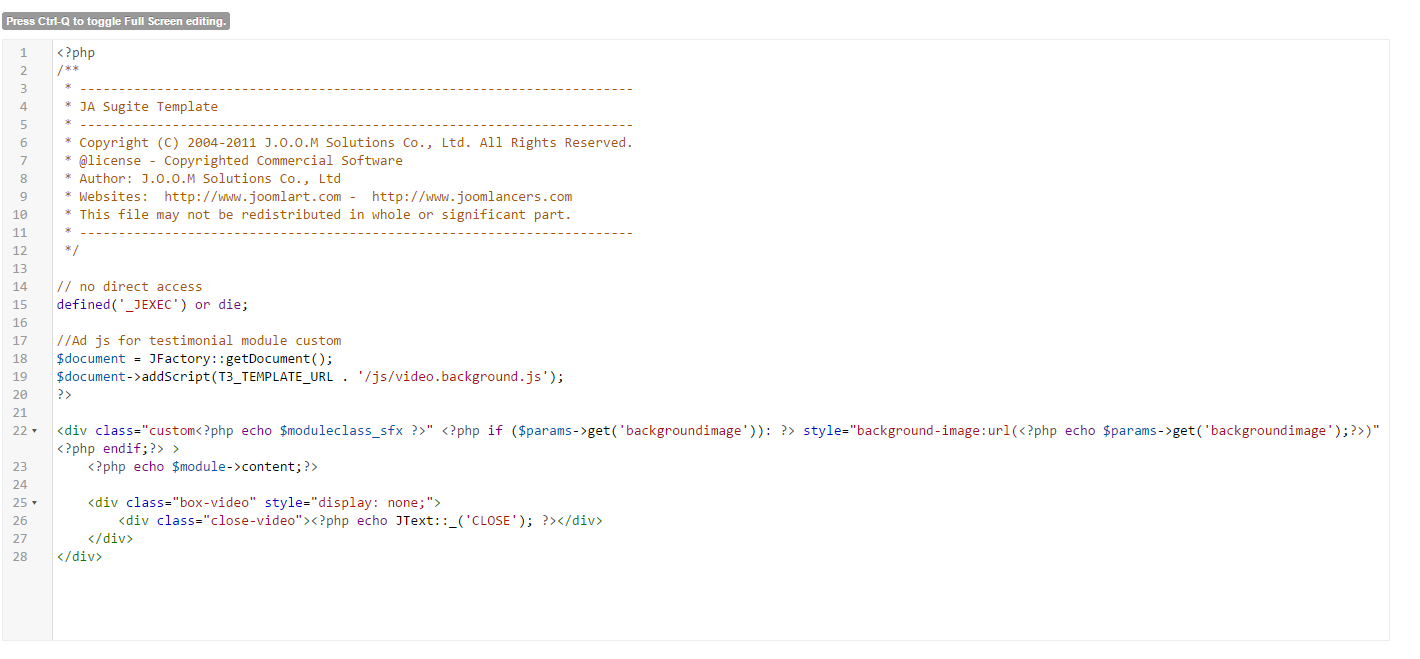Screen dimensions: 1420x659
Task: Click the http://www.joomlart.com URL in the comment
Action: [x=252, y=197]
